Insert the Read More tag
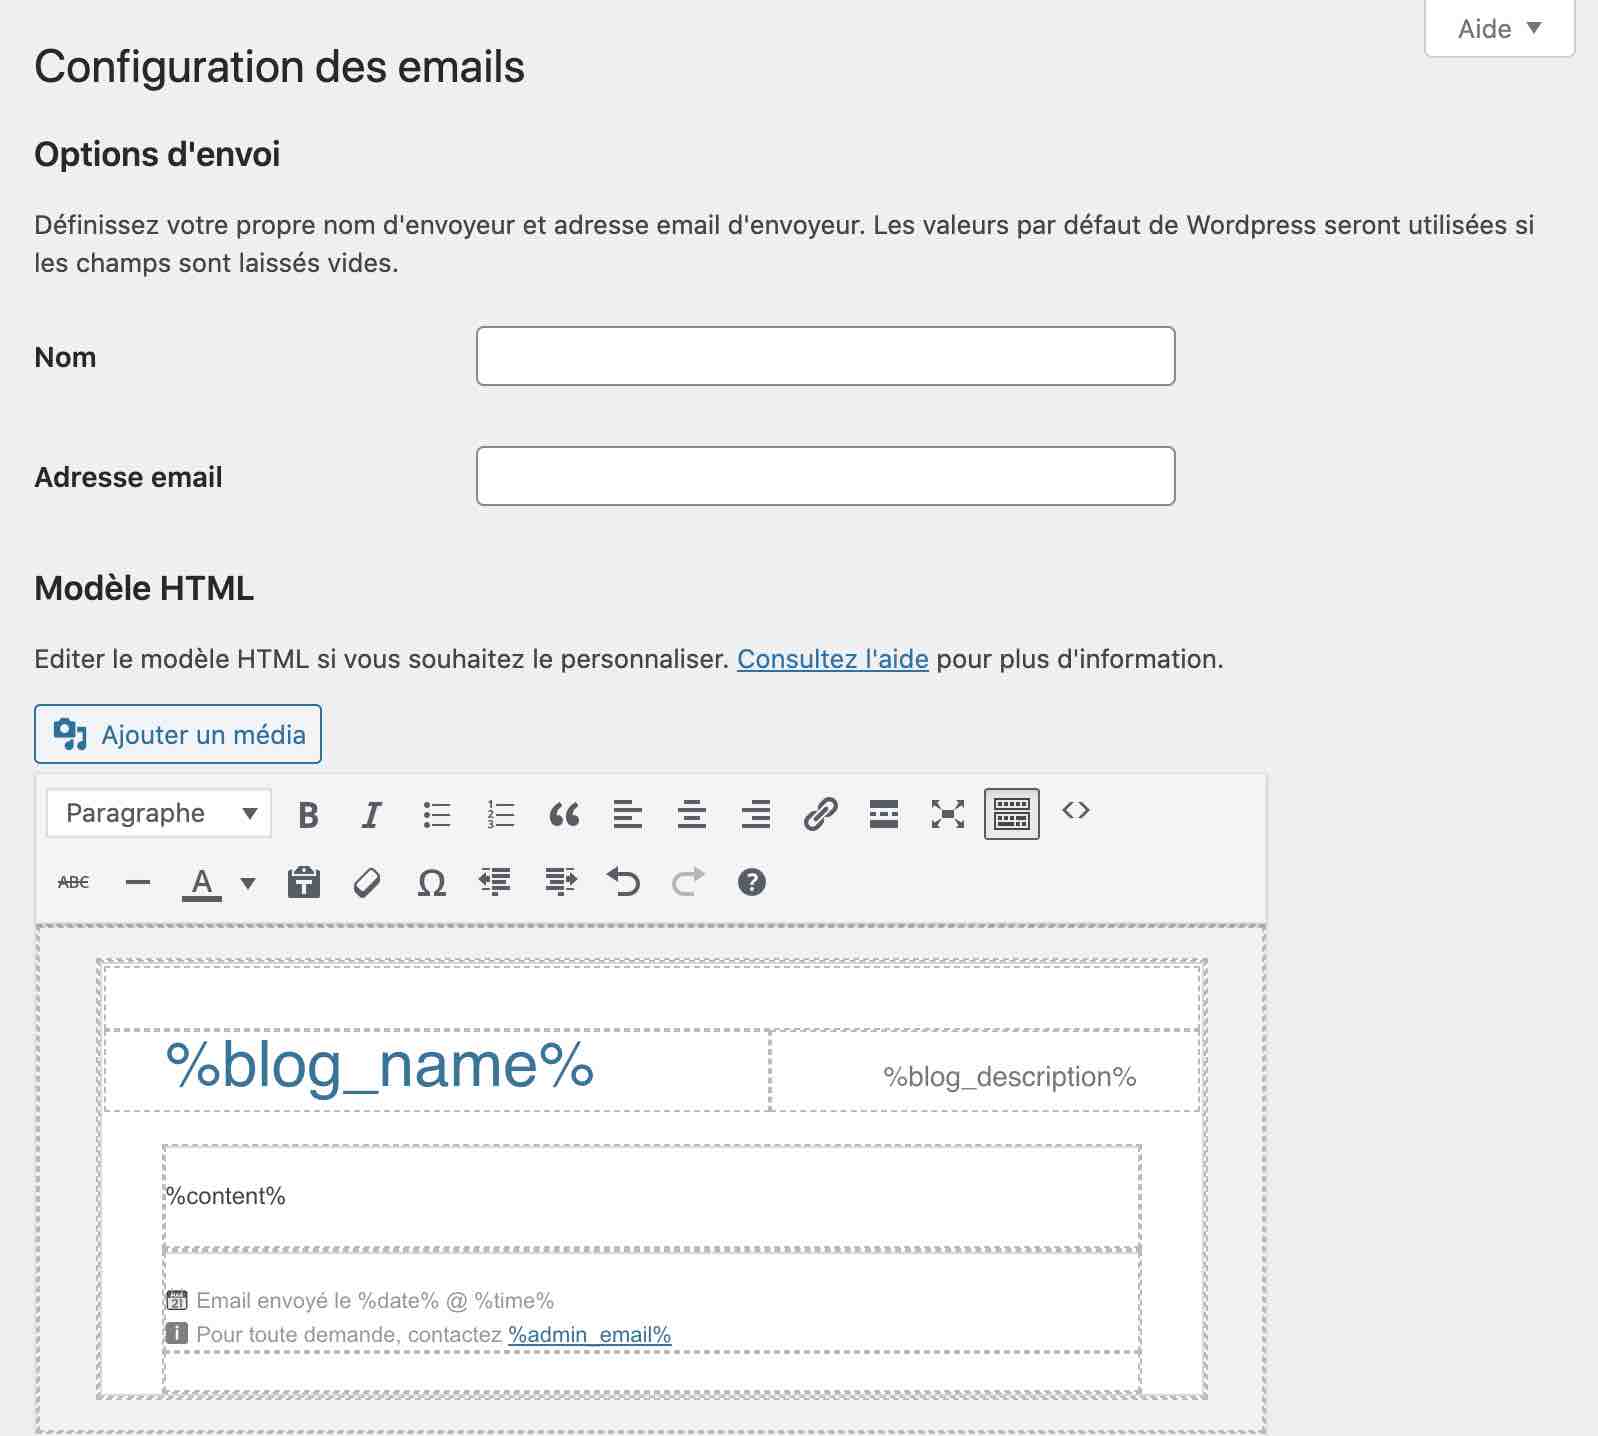 tap(884, 815)
